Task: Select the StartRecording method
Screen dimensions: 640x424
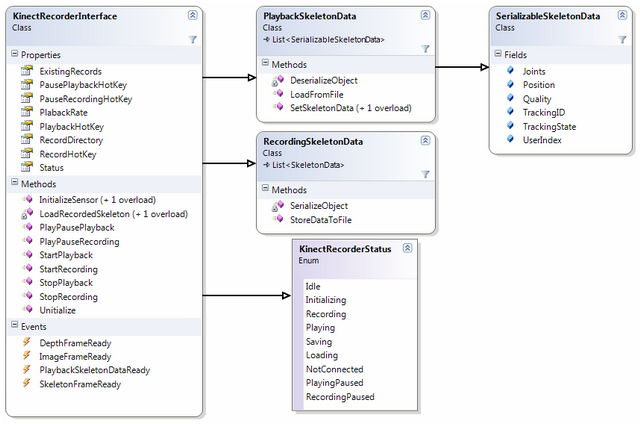Action: coord(69,269)
